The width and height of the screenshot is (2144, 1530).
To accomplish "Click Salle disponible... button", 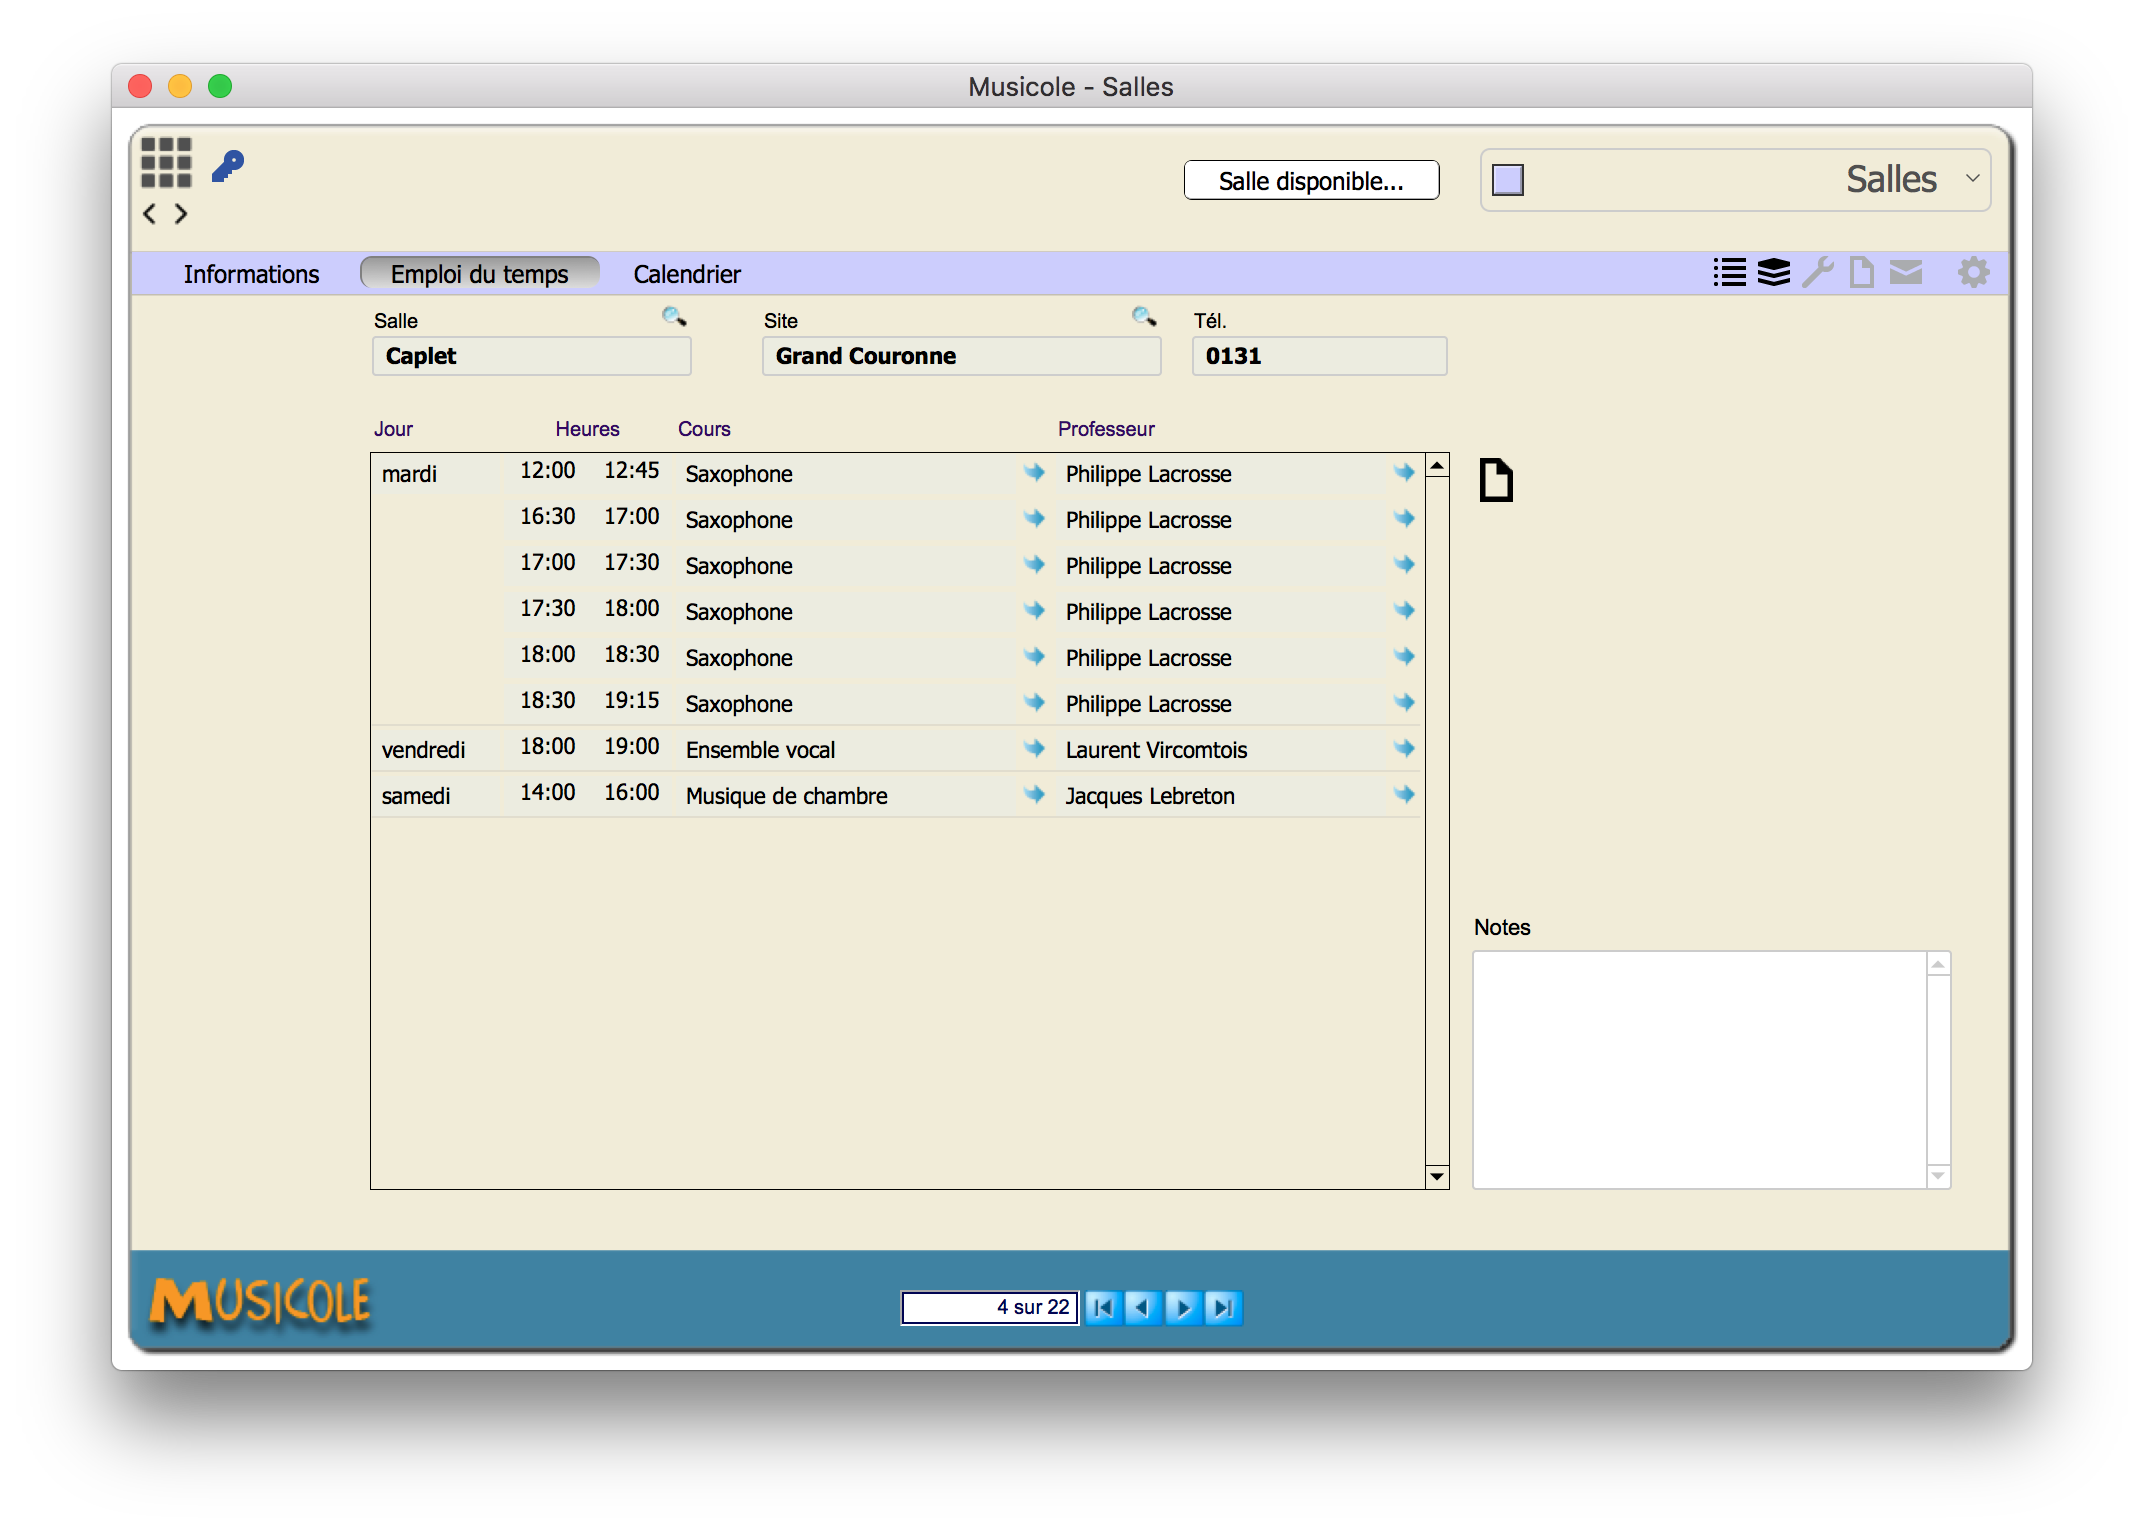I will point(1311,180).
